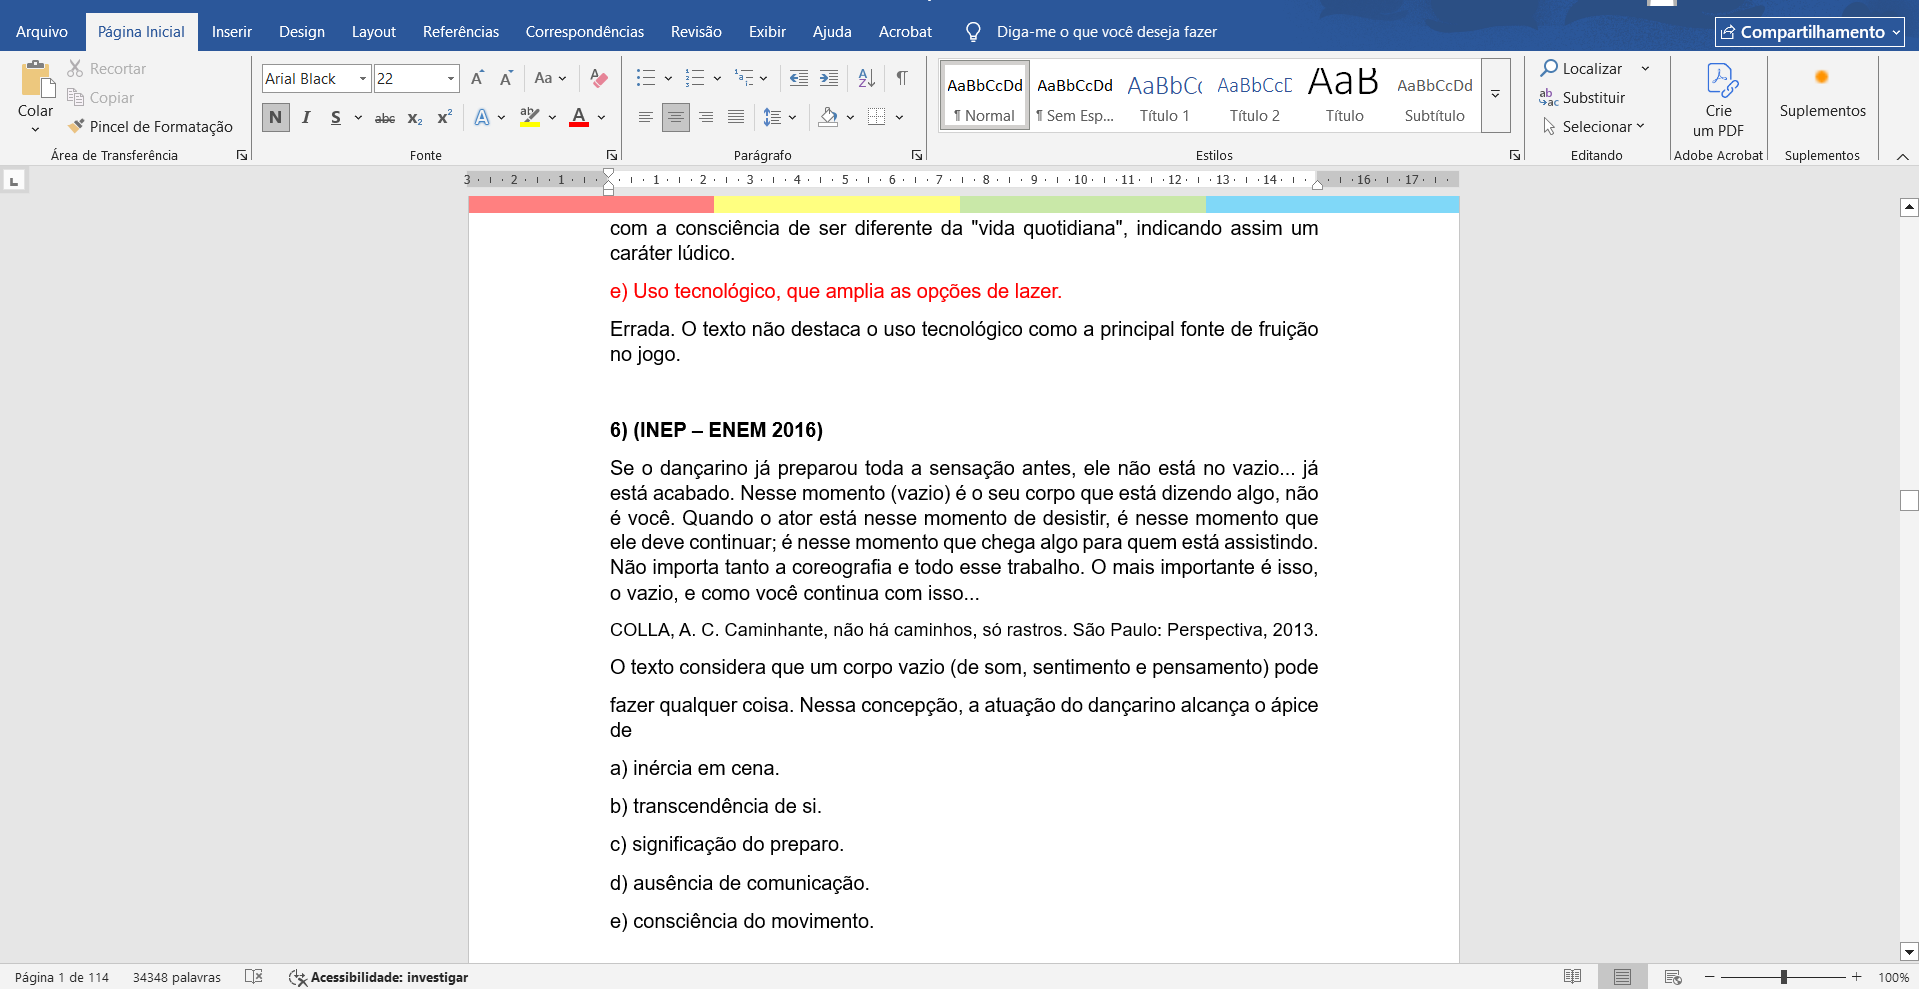This screenshot has width=1919, height=989.
Task: Toggle subscript x₂
Action: (415, 118)
